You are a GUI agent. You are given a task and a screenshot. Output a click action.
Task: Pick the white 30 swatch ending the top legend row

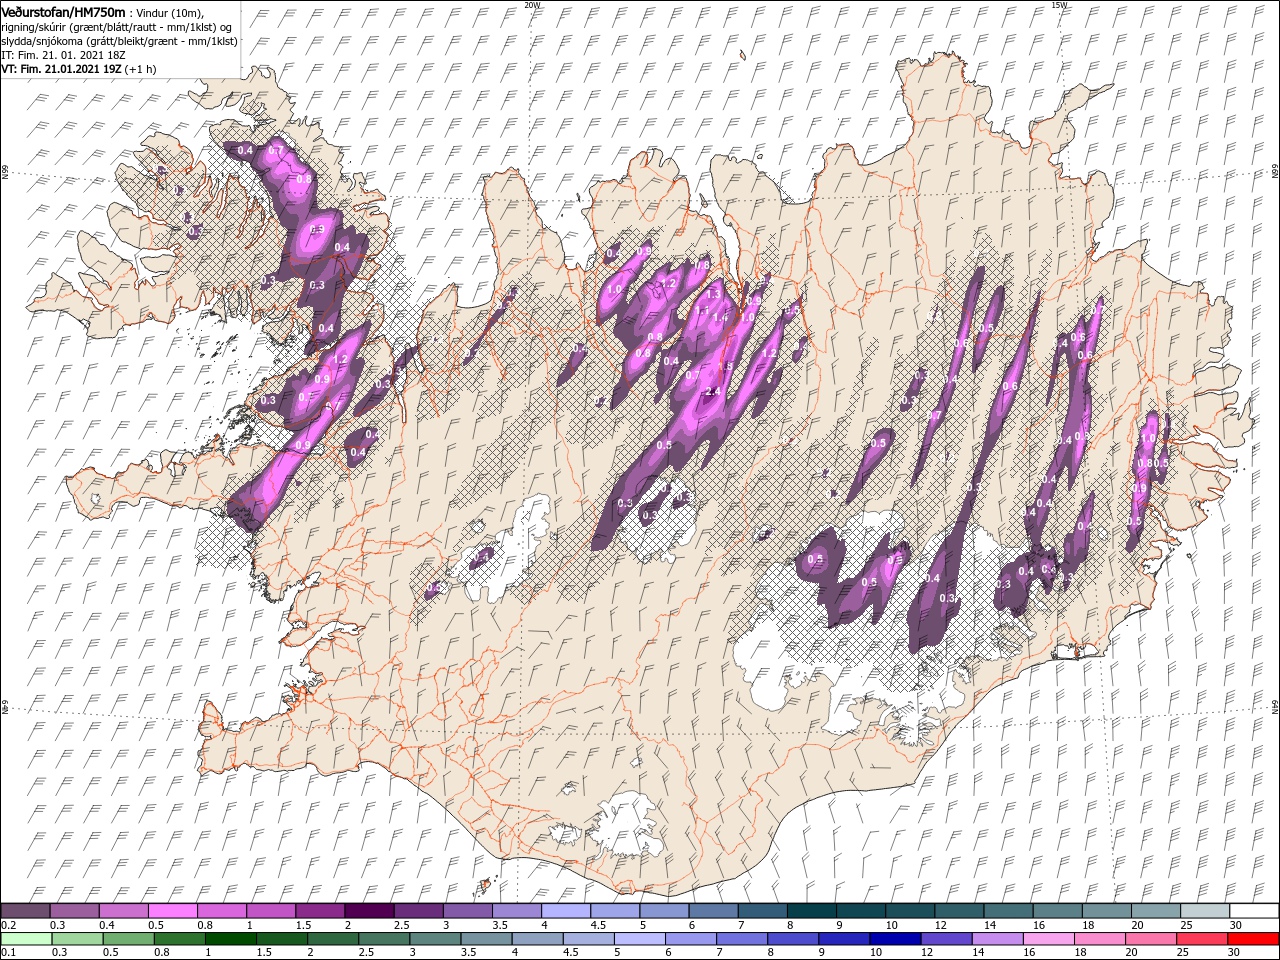tap(1254, 911)
